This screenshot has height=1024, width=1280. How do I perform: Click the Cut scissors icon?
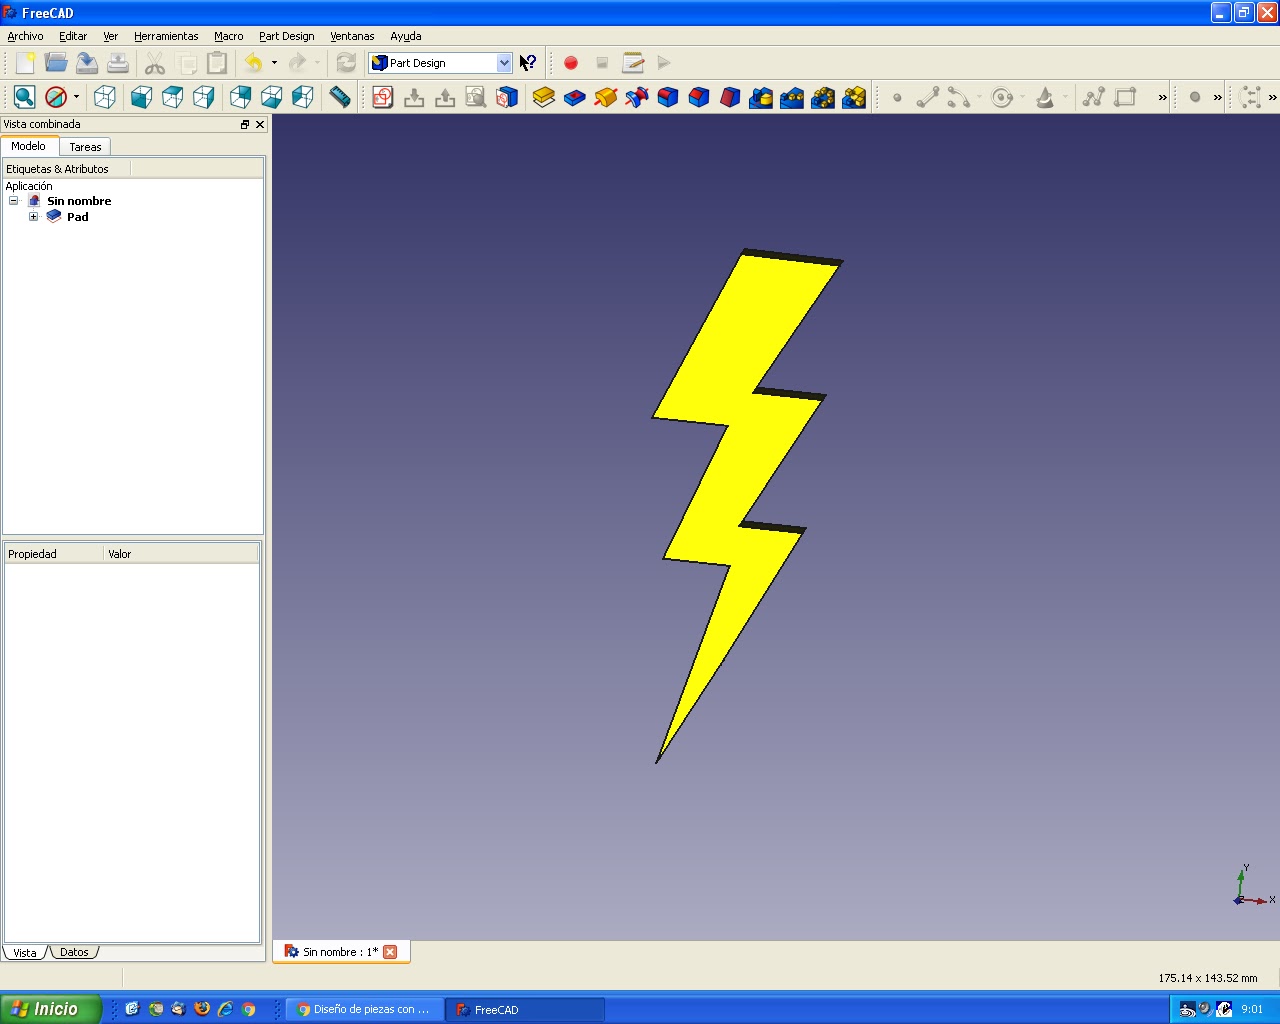[155, 63]
